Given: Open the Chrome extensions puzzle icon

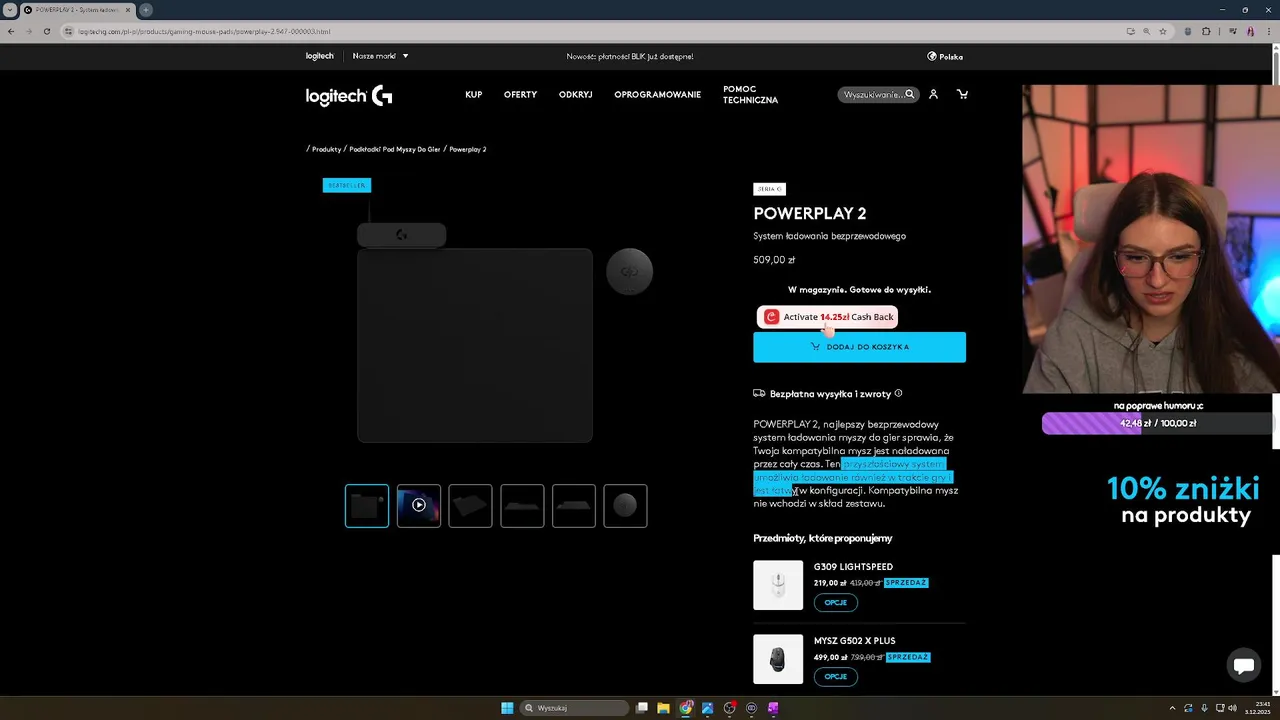Looking at the screenshot, I should click(x=1206, y=31).
